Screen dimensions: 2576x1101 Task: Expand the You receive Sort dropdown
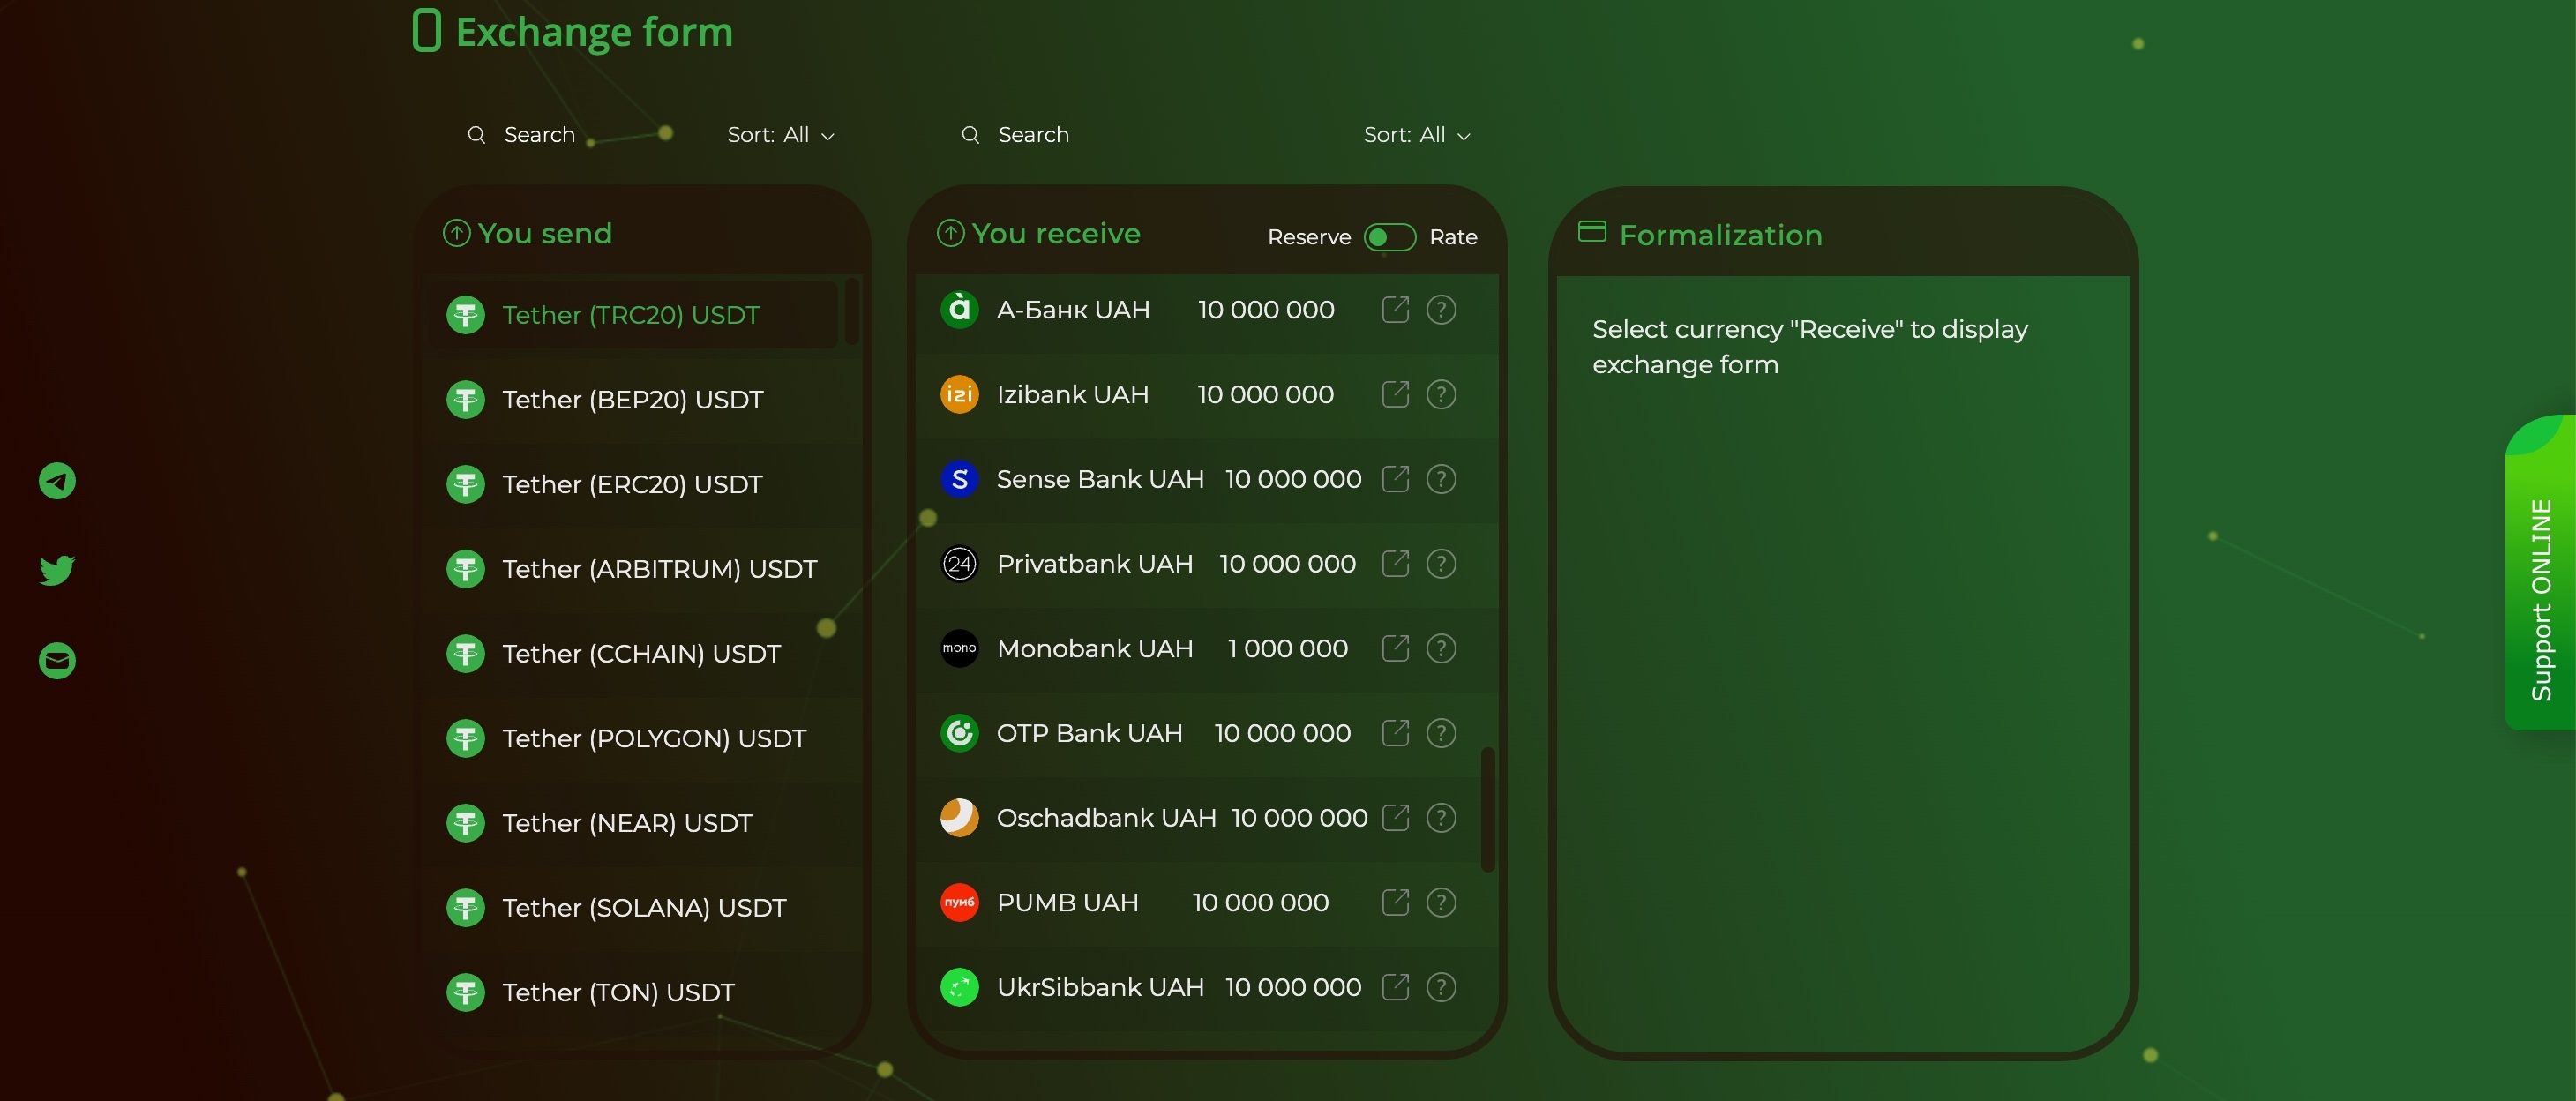click(1416, 135)
